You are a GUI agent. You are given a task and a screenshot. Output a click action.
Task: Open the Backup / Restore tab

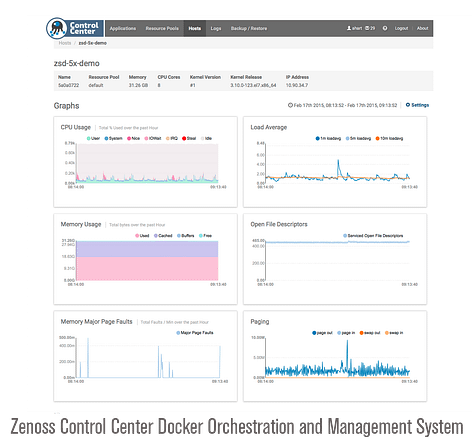[x=249, y=28]
